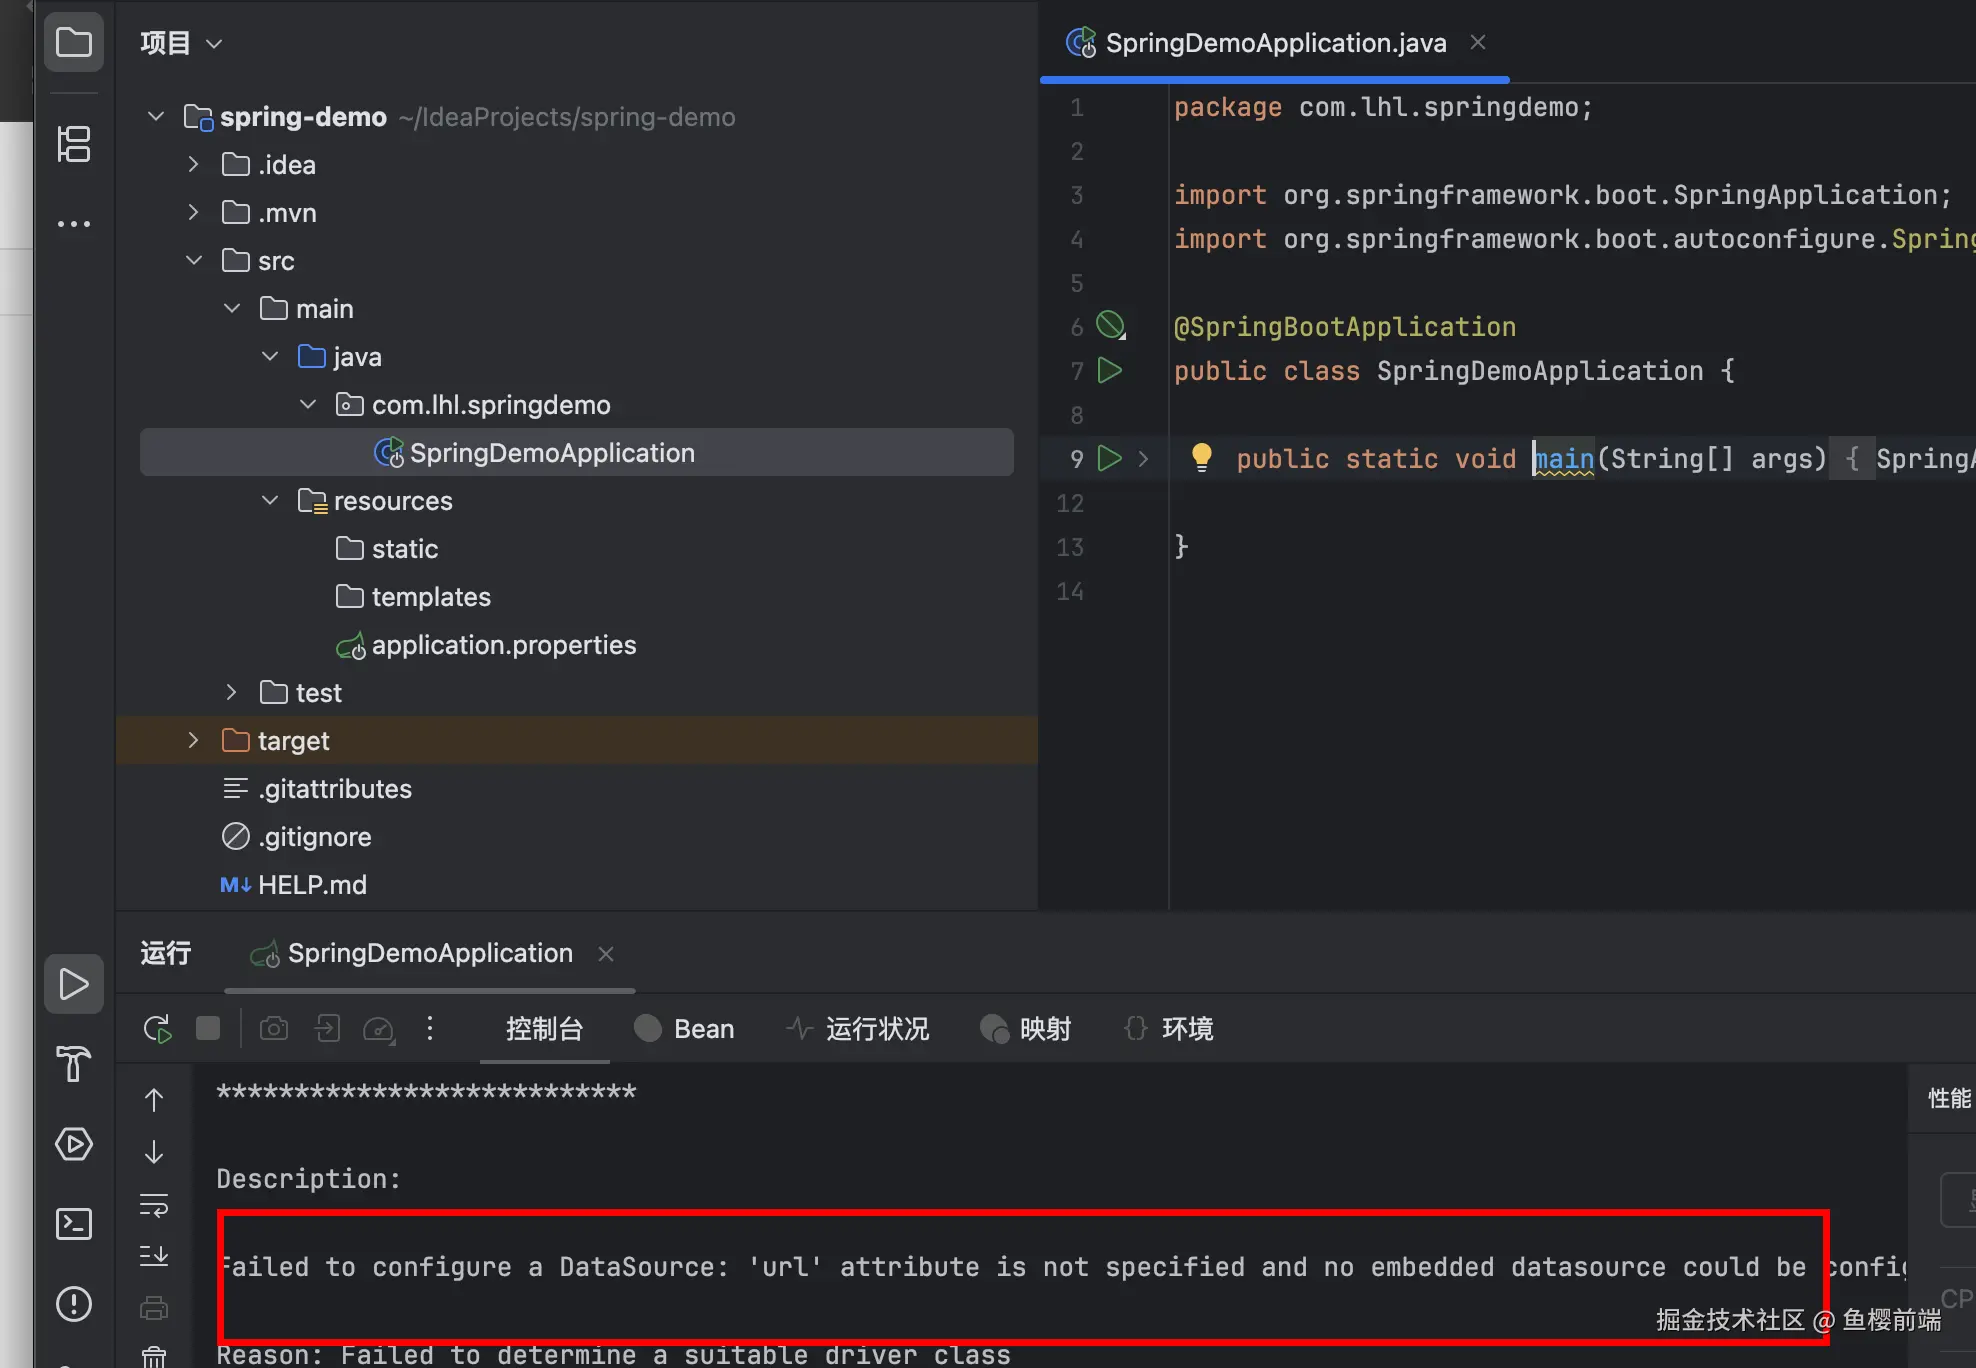This screenshot has height=1368, width=1976.
Task: Toggle scroll to end of console
Action: (154, 1256)
